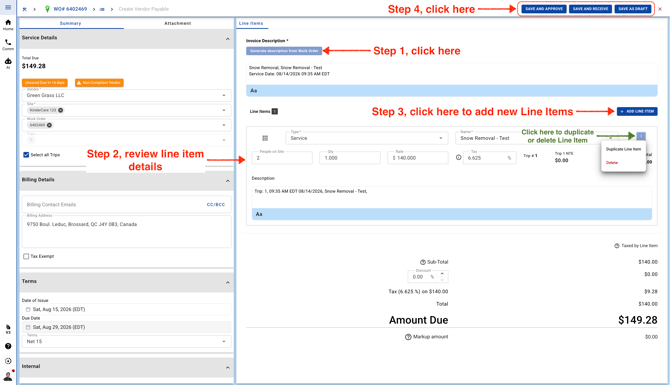Click the Unsaved Due in 14 days badge
Viewport: 670px width, 385px height.
tap(45, 83)
